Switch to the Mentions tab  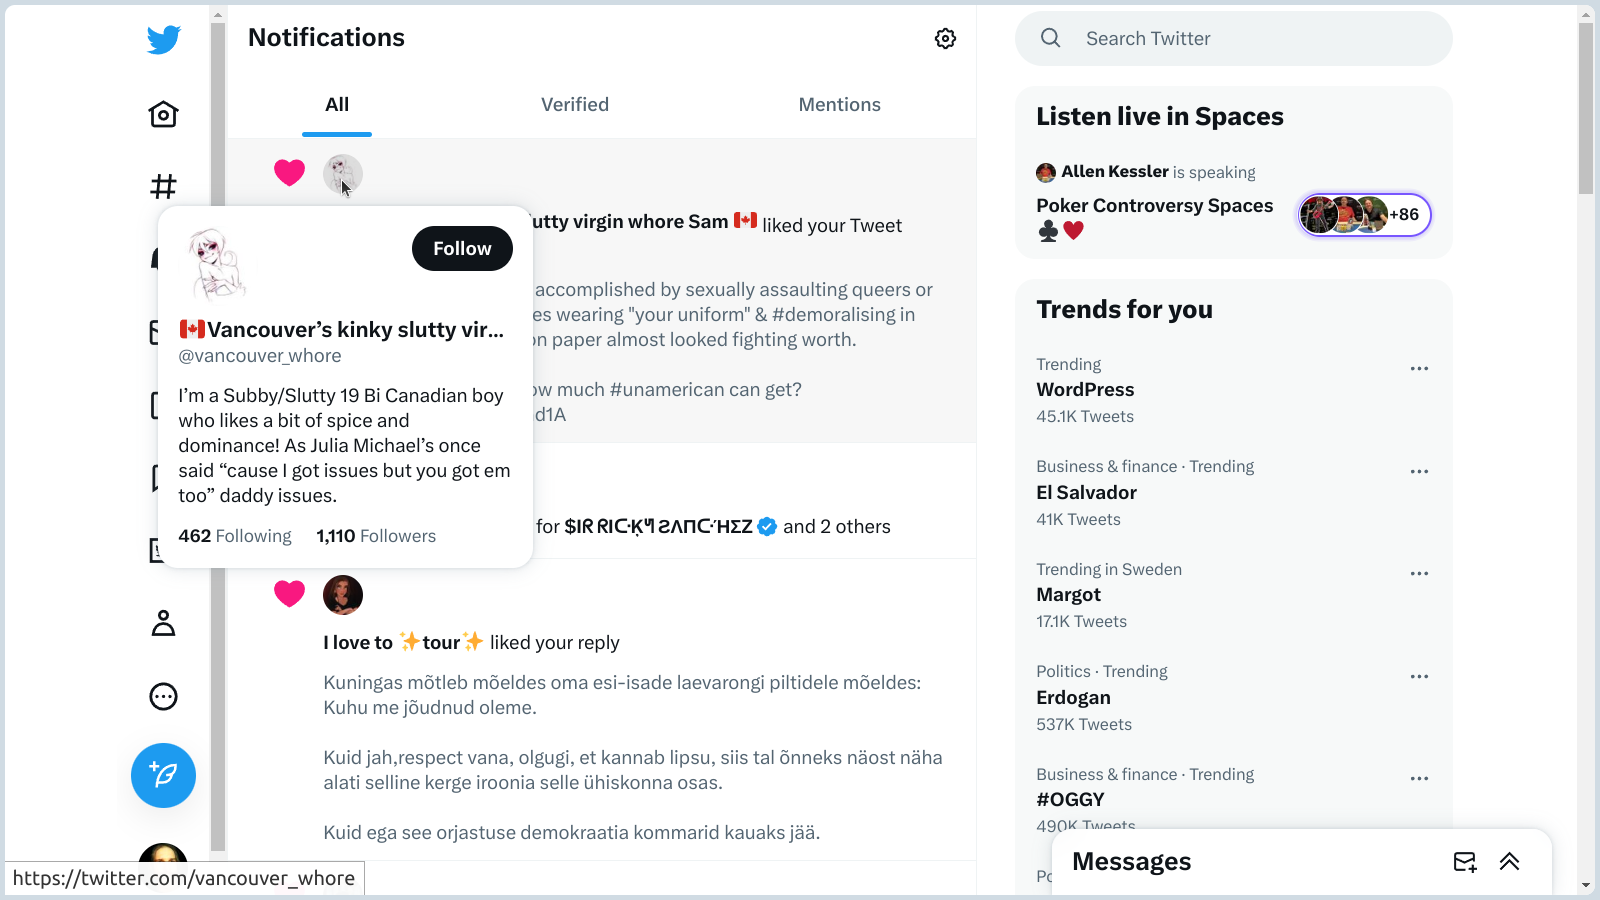pyautogui.click(x=839, y=105)
